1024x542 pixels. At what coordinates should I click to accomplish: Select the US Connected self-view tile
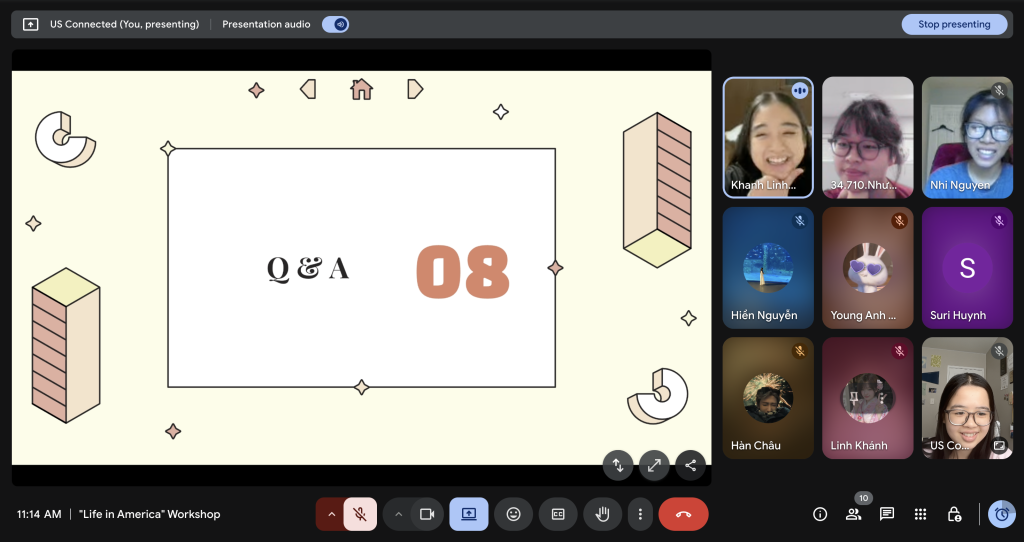click(x=967, y=398)
